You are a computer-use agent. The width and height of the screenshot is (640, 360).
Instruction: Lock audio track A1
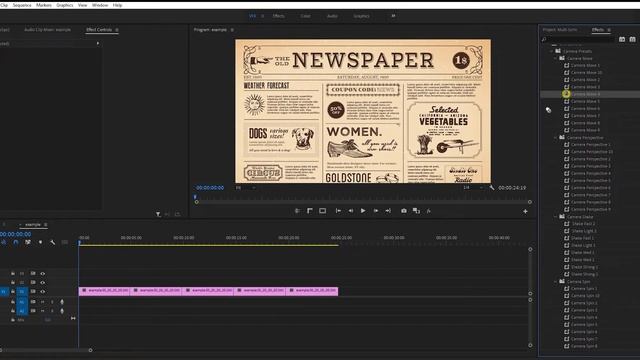(x=13, y=302)
